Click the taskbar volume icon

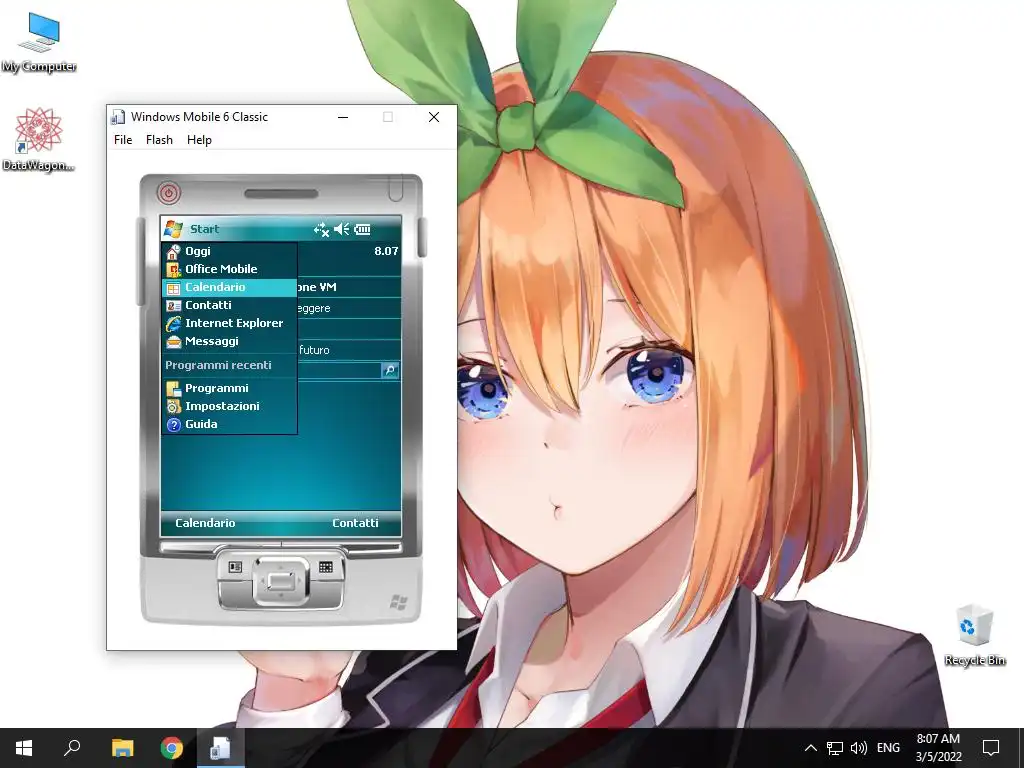point(859,748)
